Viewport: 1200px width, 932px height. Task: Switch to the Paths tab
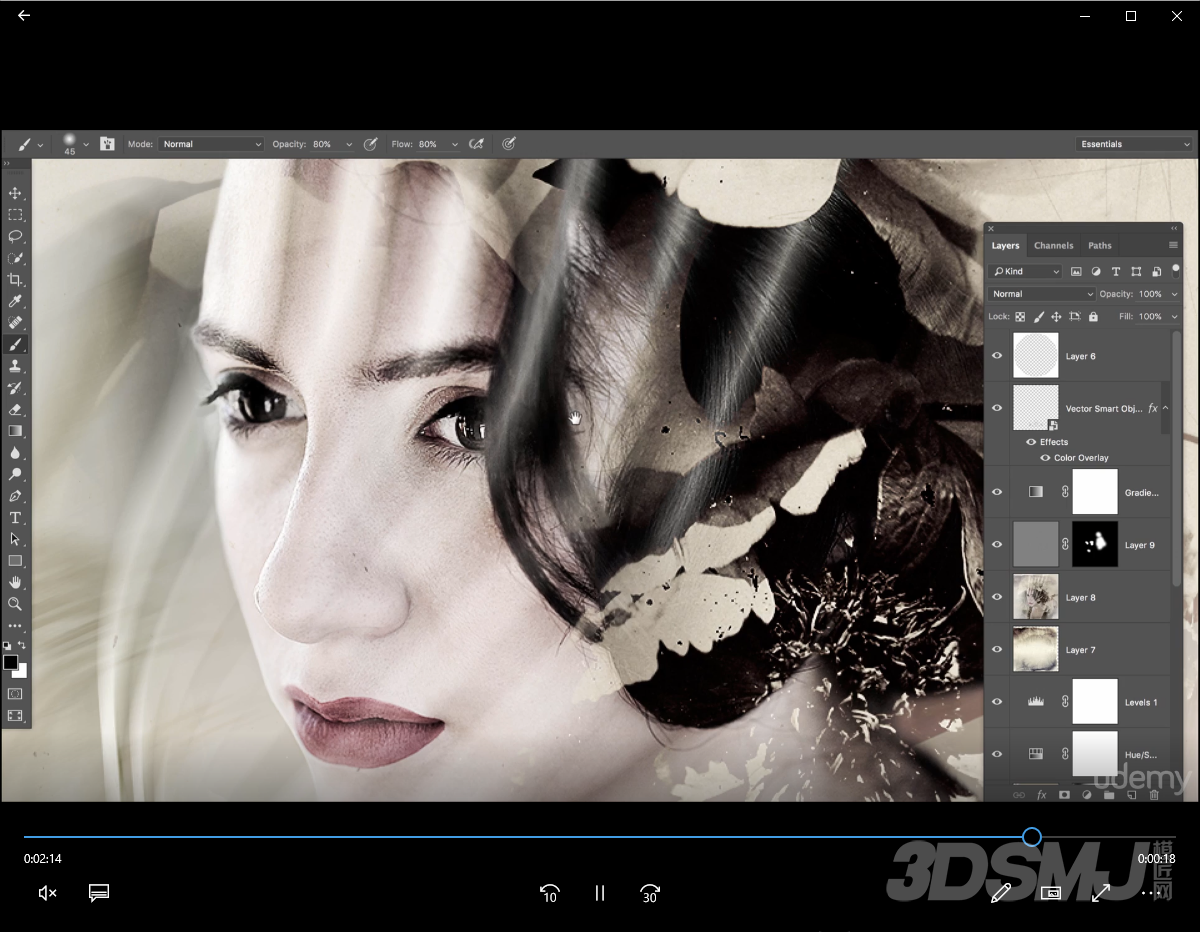1099,245
